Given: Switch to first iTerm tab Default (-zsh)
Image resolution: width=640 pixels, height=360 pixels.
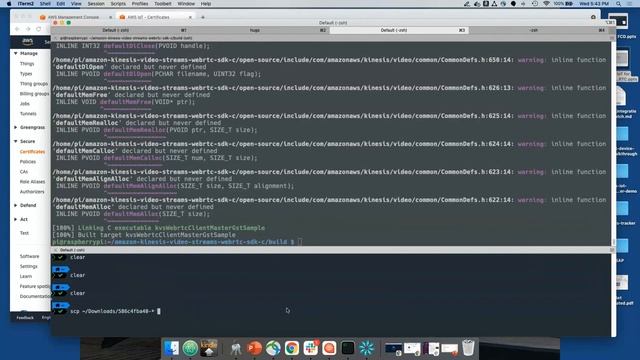Looking at the screenshot, I should point(121,30).
